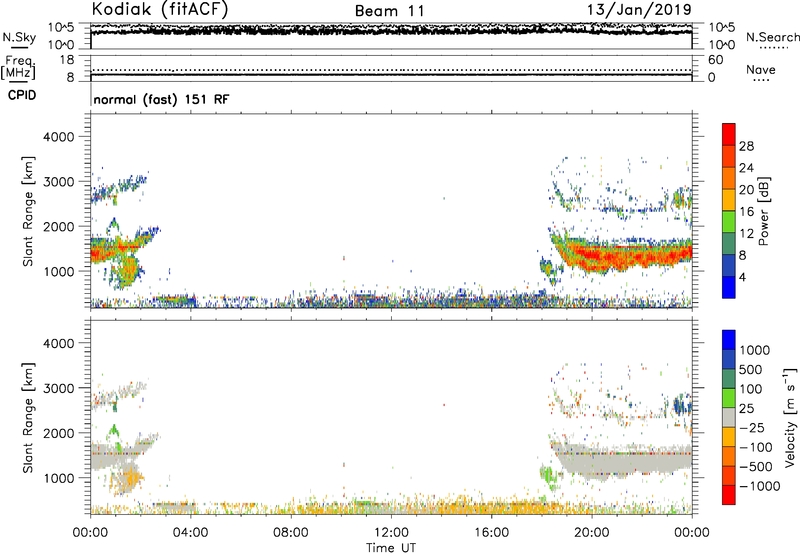Image resolution: width=800 pixels, height=554 pixels.
Task: Click the '4000' tick in Velocity panel
Action: click(x=59, y=343)
